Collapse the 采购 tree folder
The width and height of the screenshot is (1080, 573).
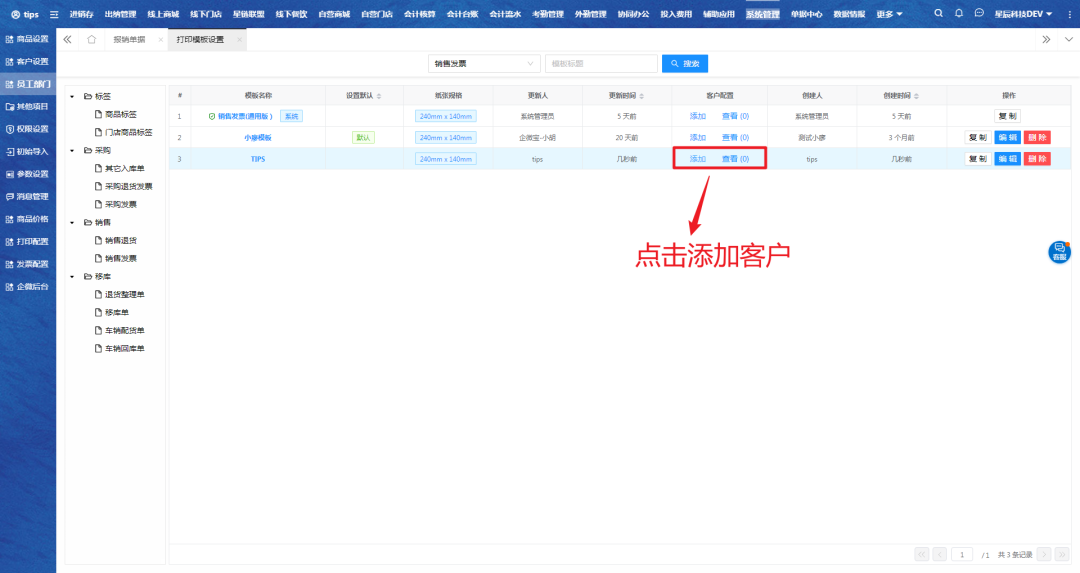click(x=72, y=150)
